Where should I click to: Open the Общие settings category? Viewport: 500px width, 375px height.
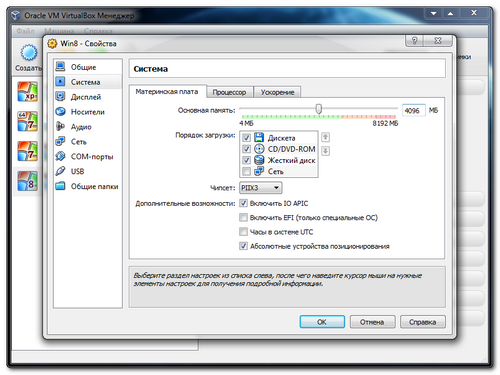[84, 67]
